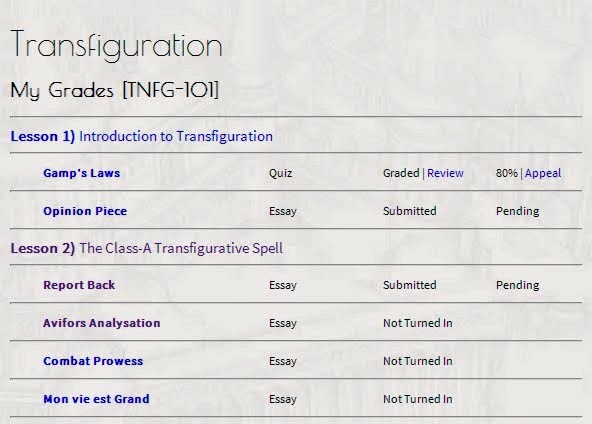Open the Mon vie est Grand assignment
The height and width of the screenshot is (424, 592).
(x=96, y=399)
